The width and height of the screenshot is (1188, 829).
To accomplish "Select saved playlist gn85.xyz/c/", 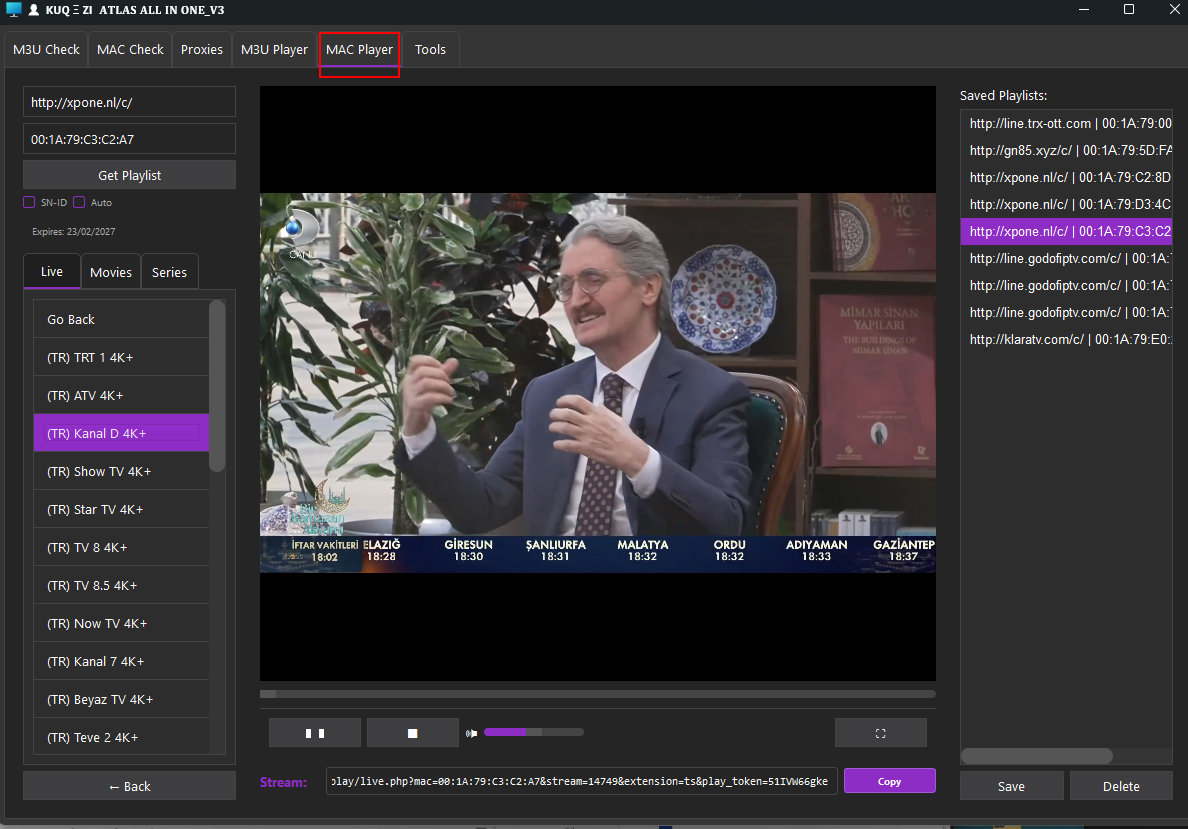I will tap(1067, 150).
